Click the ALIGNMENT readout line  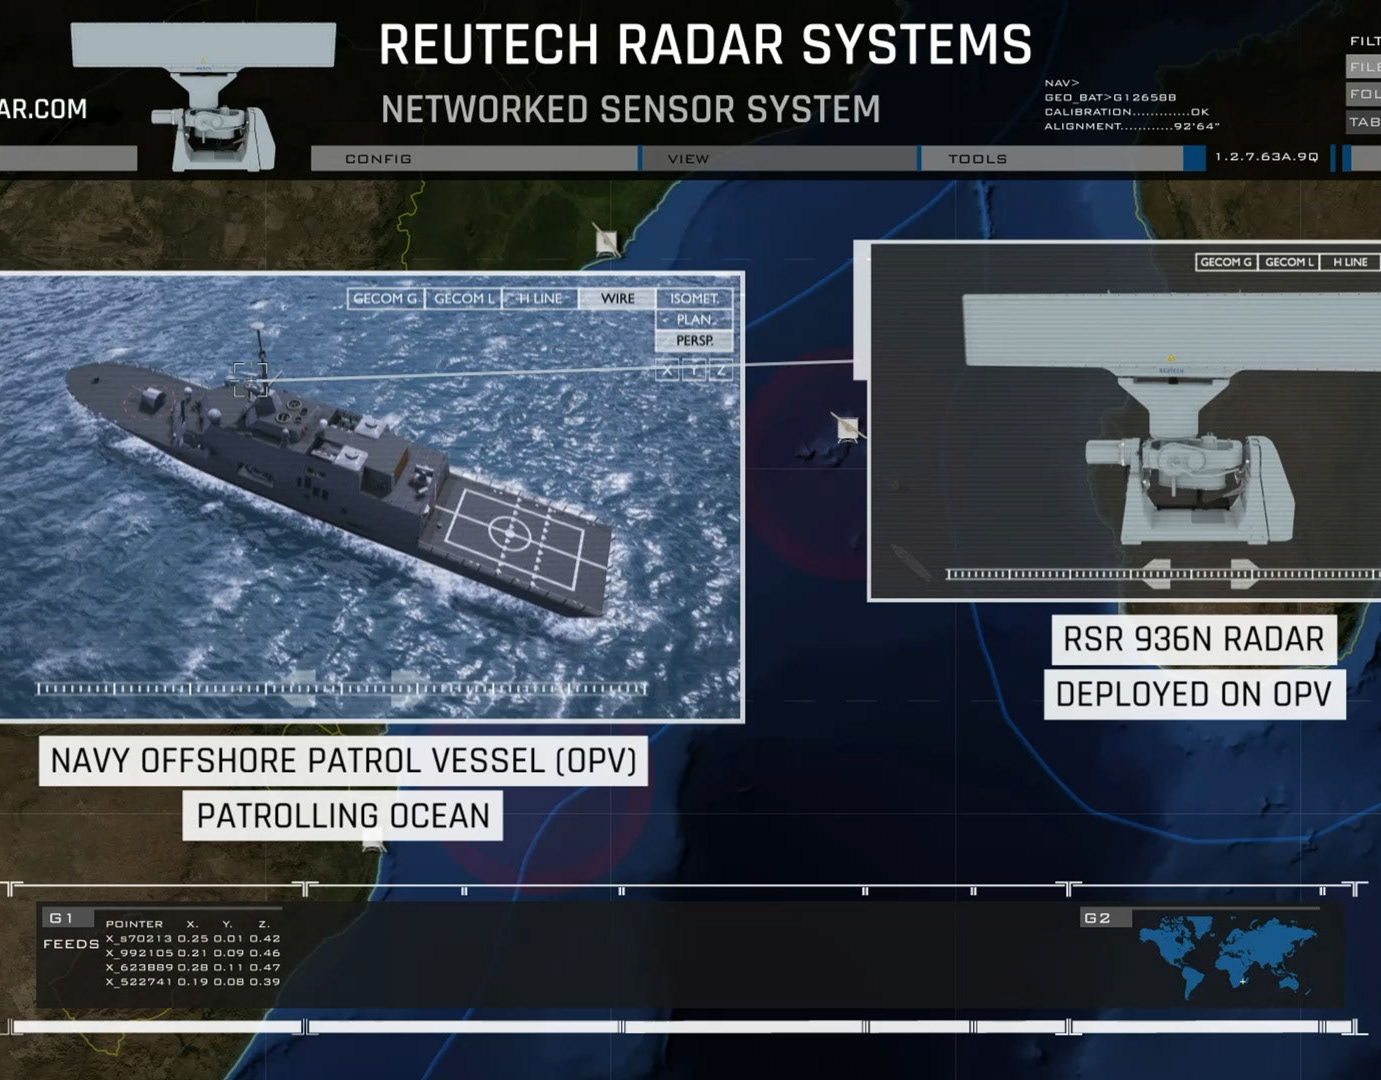click(x=1132, y=126)
